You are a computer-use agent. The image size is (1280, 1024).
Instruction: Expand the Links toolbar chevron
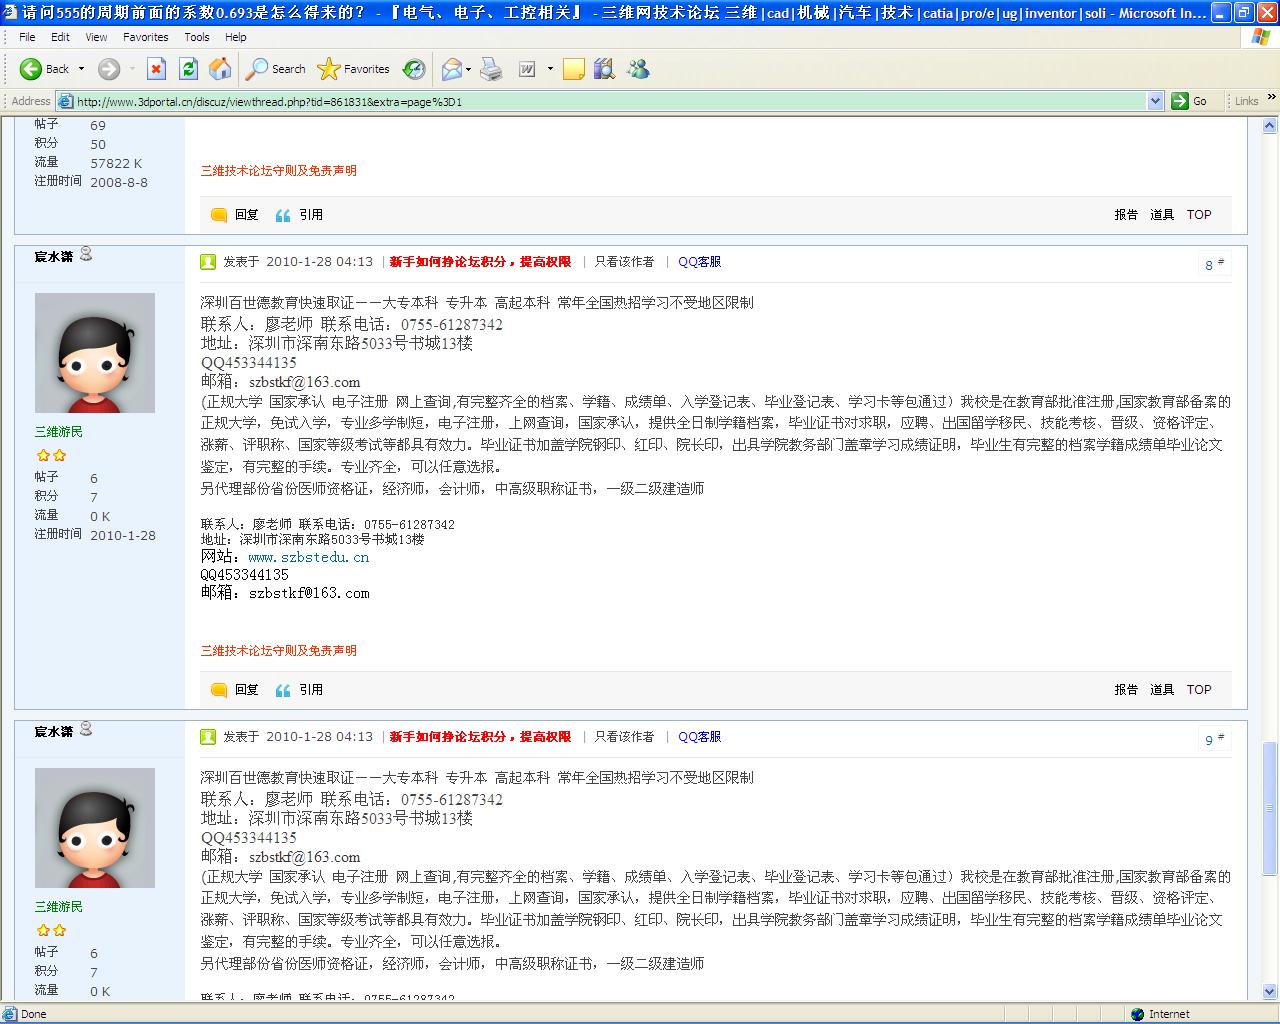[1271, 98]
